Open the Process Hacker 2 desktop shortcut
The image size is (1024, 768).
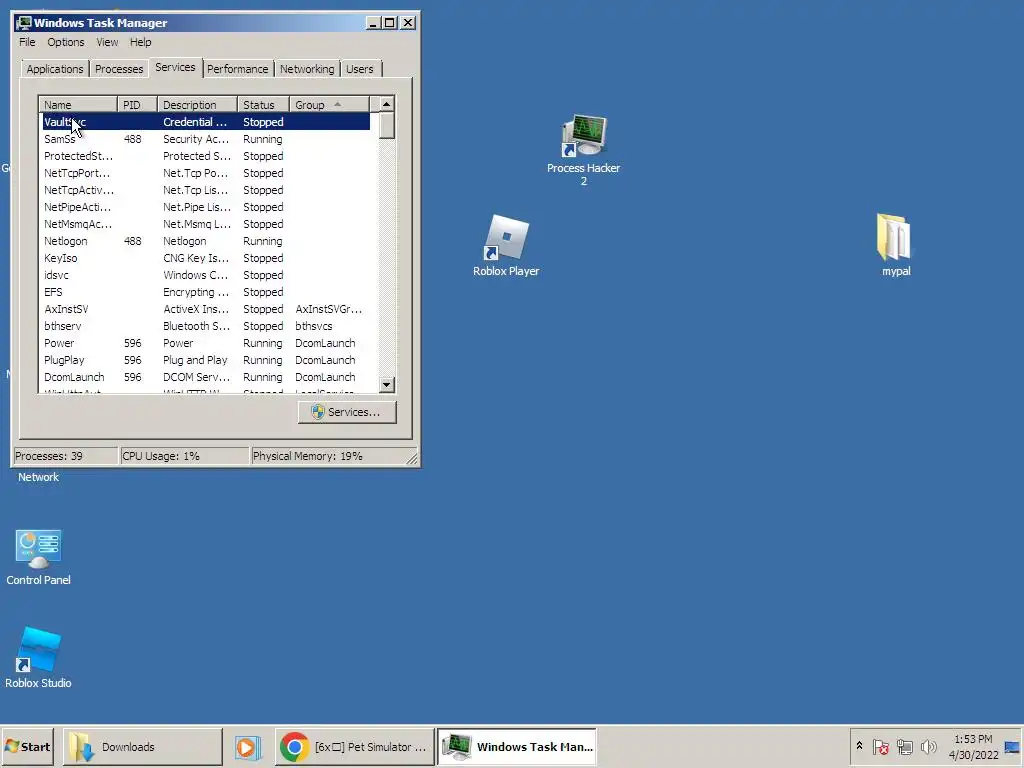[x=584, y=150]
